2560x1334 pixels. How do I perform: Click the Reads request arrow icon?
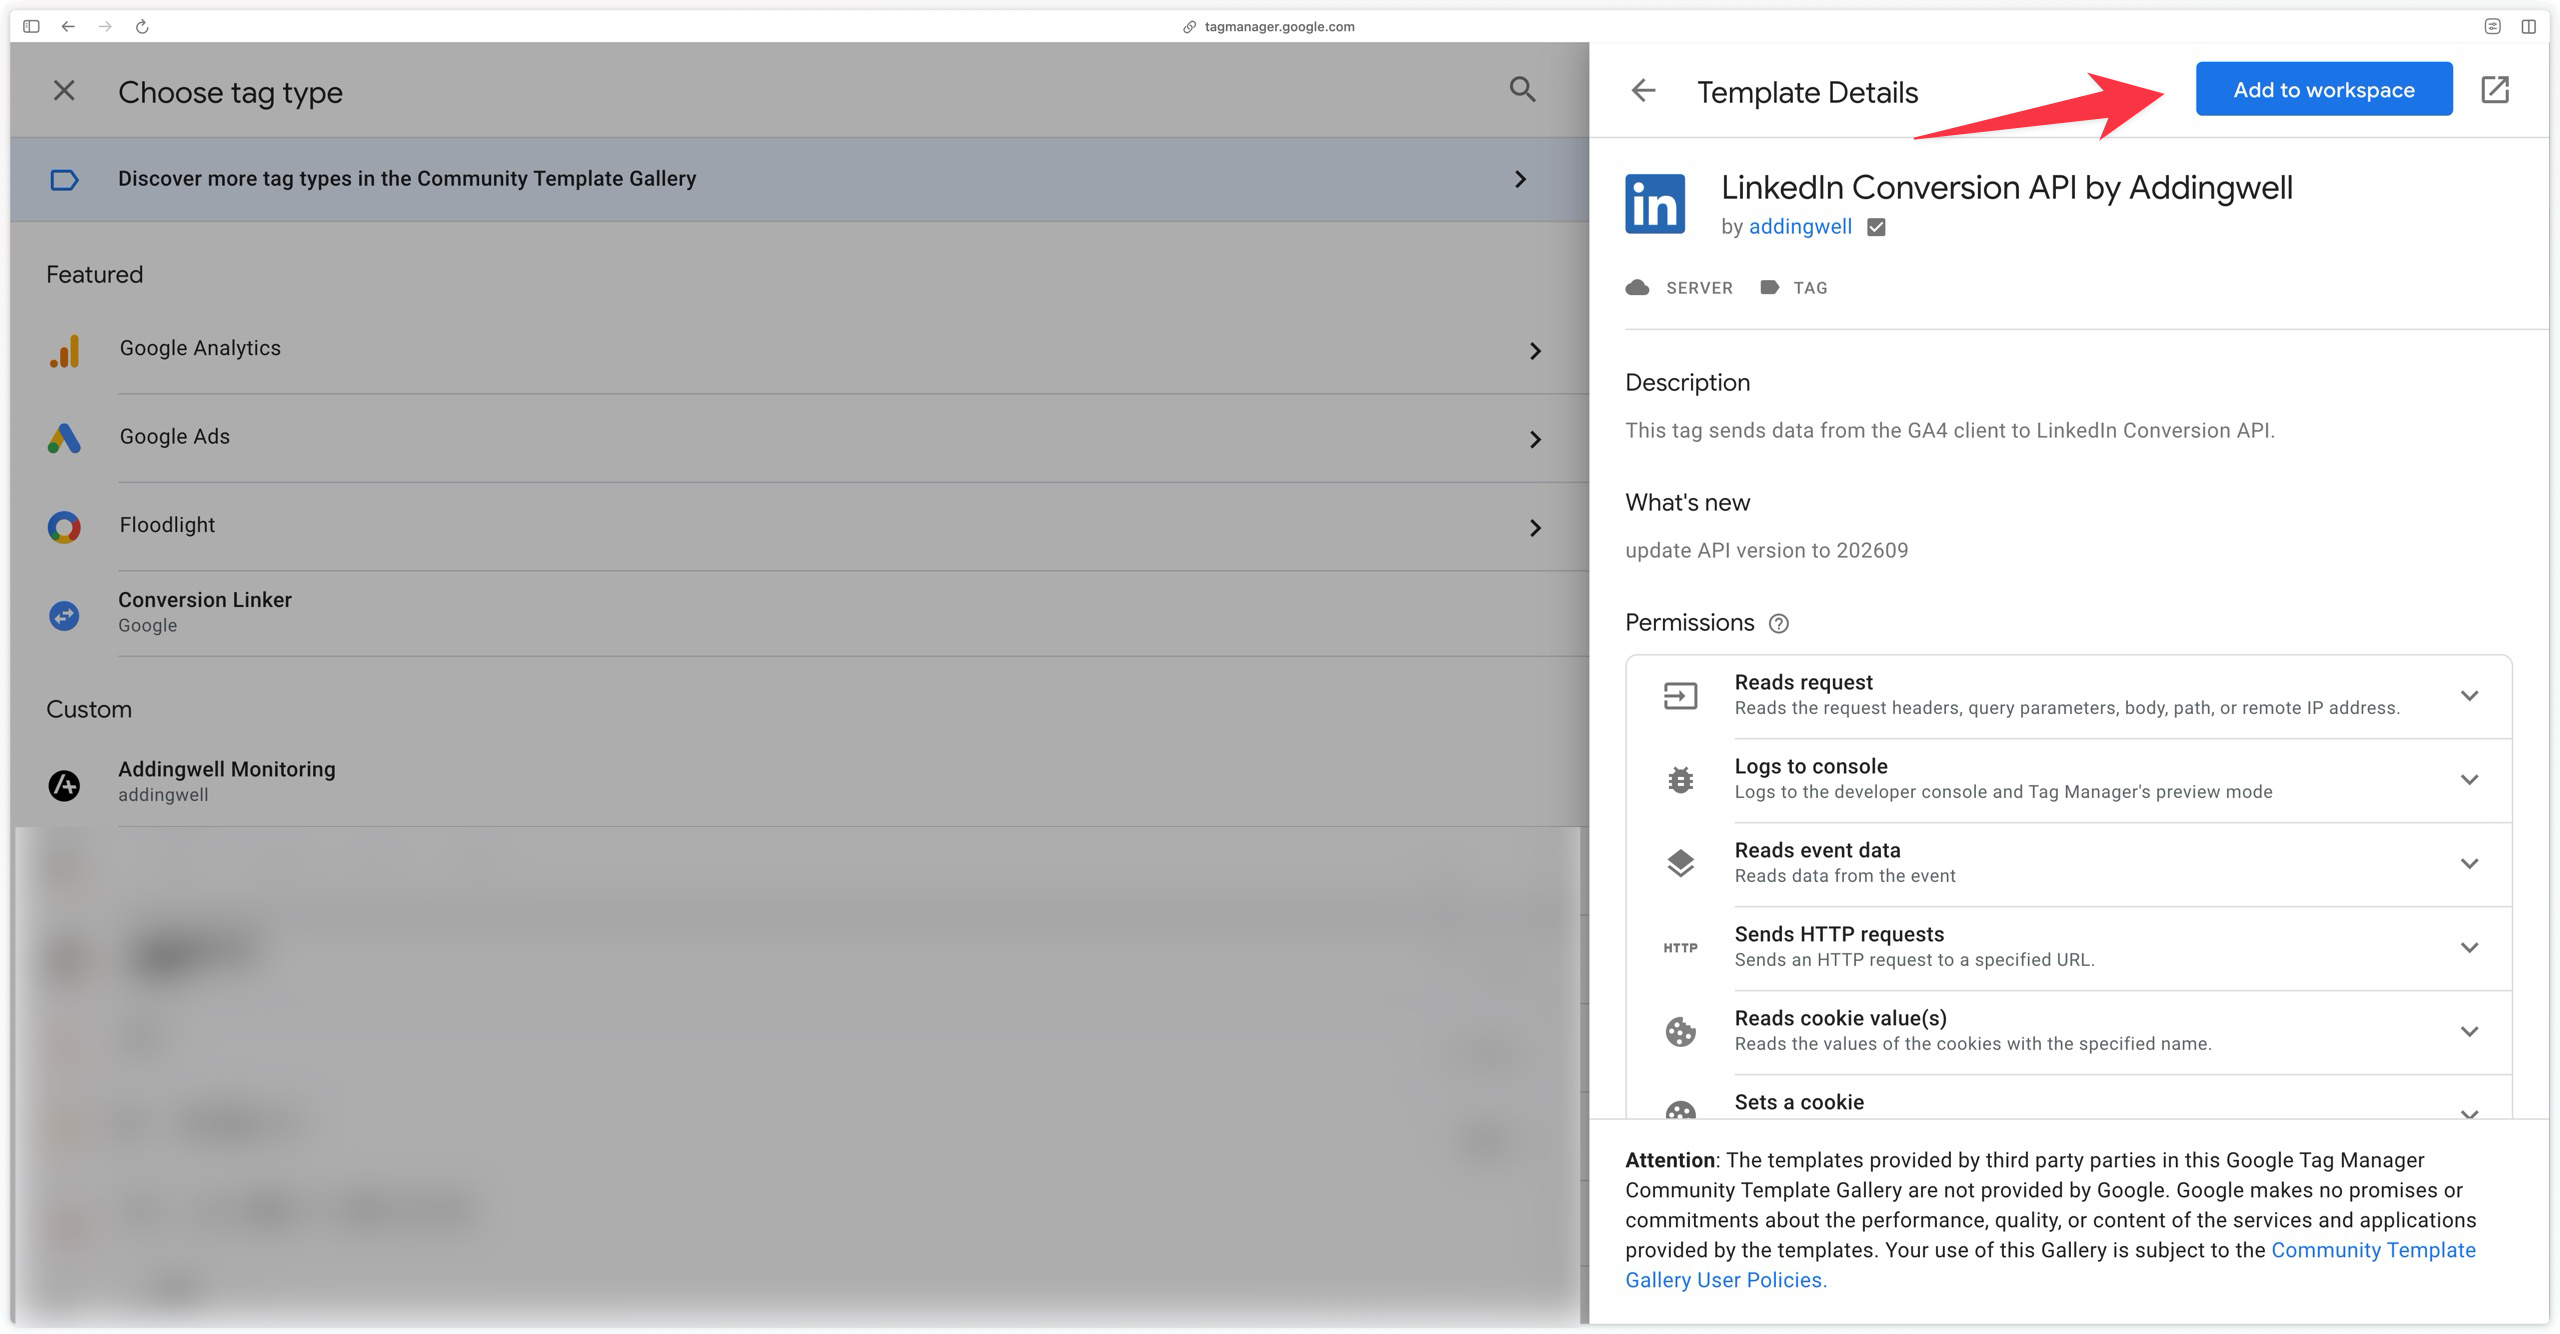1680,695
